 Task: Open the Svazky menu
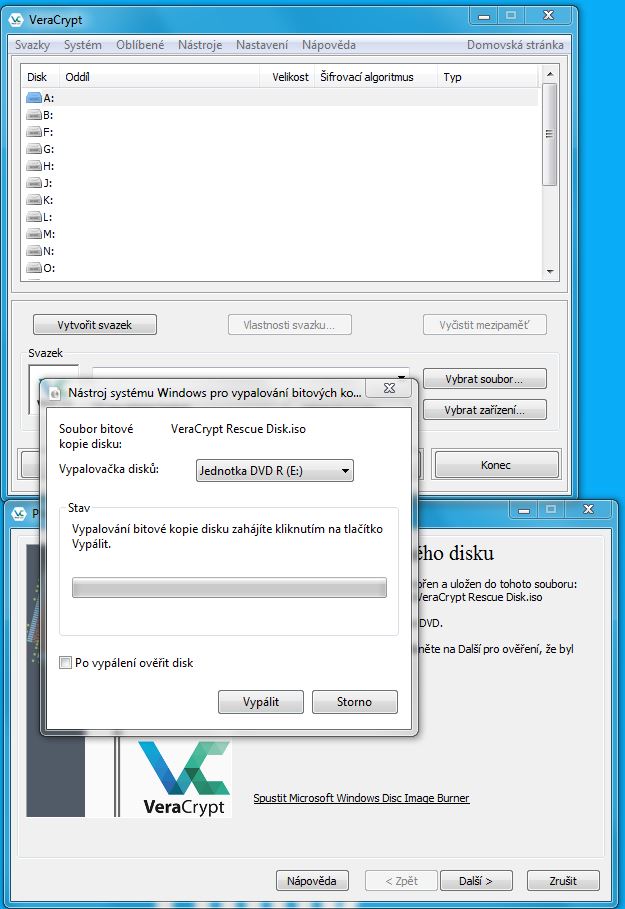(x=32, y=45)
